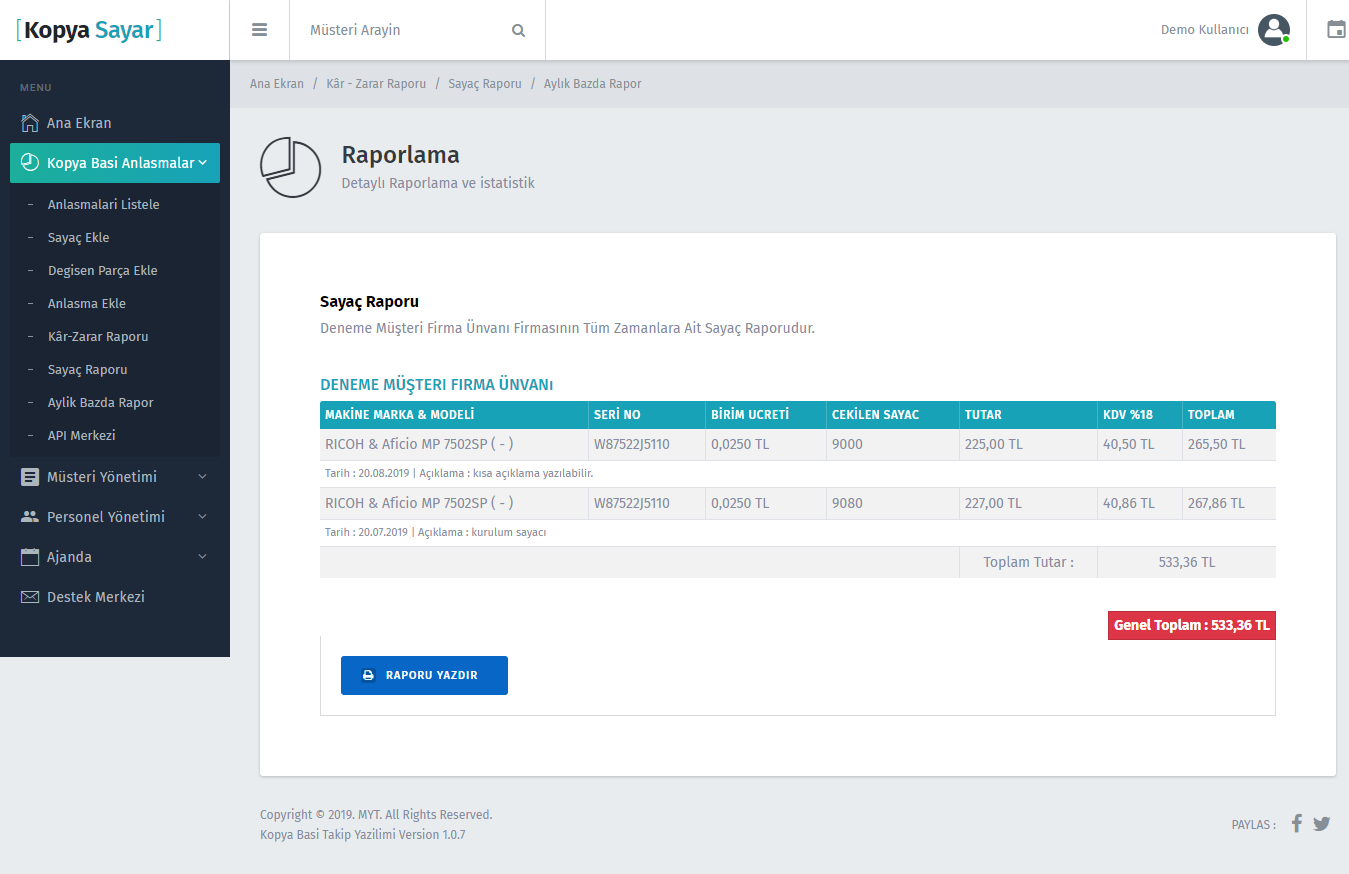Image resolution: width=1349 pixels, height=874 pixels.
Task: Click the Destek Merkezi envelope icon
Action: coord(30,597)
